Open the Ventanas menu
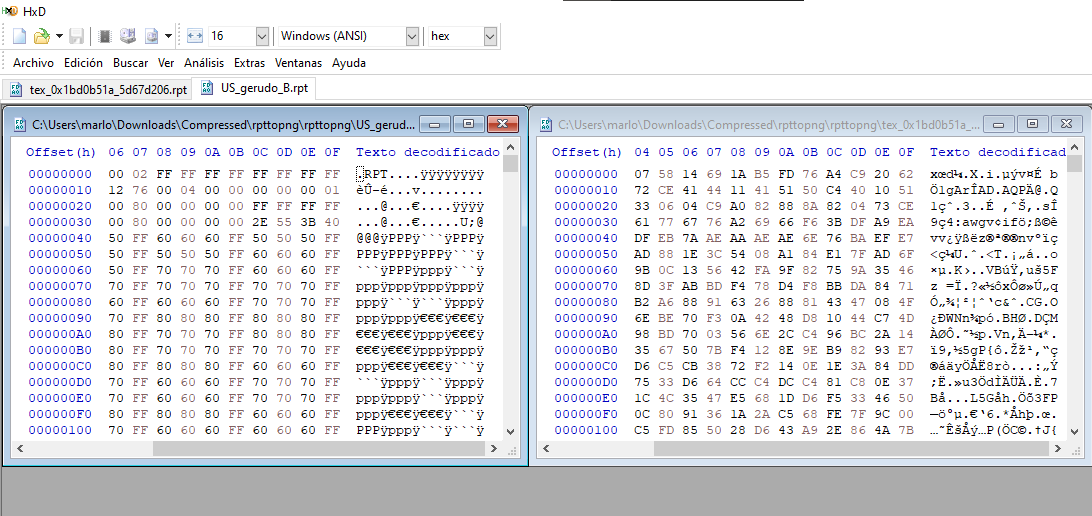1092x516 pixels. coord(298,63)
